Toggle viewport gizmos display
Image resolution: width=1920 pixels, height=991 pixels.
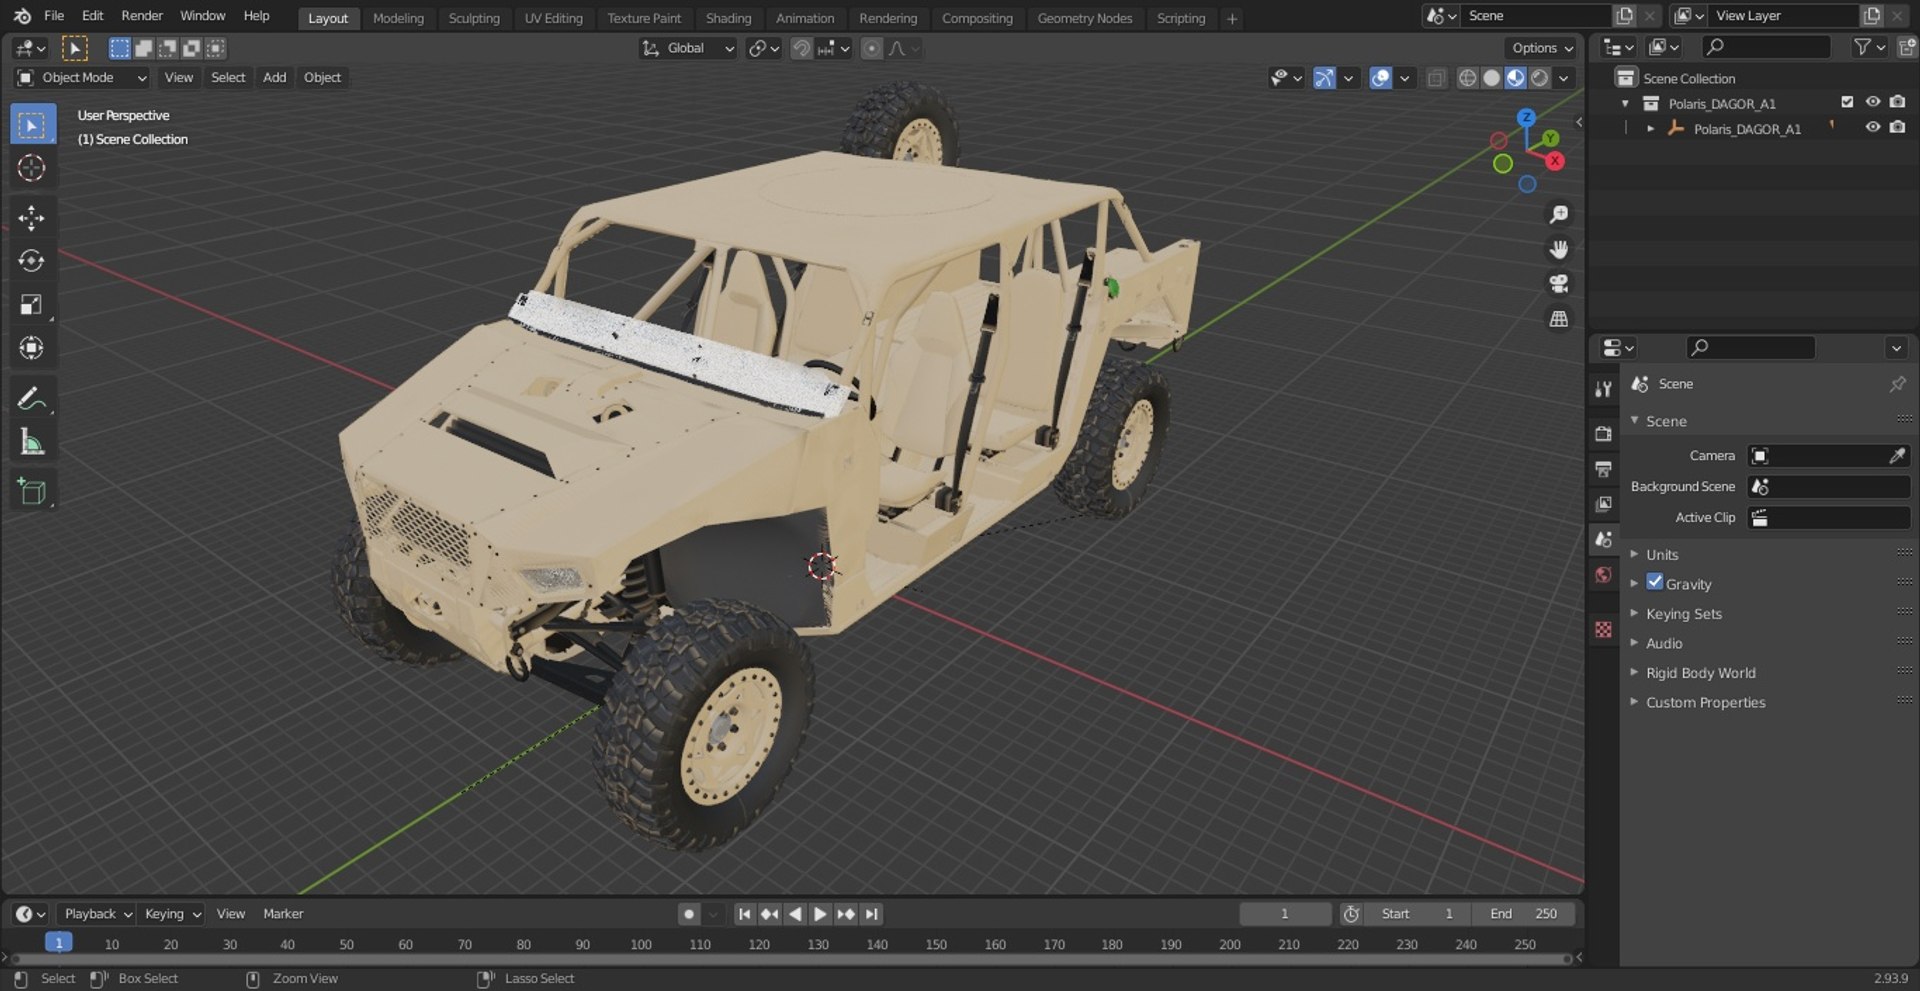point(1324,78)
